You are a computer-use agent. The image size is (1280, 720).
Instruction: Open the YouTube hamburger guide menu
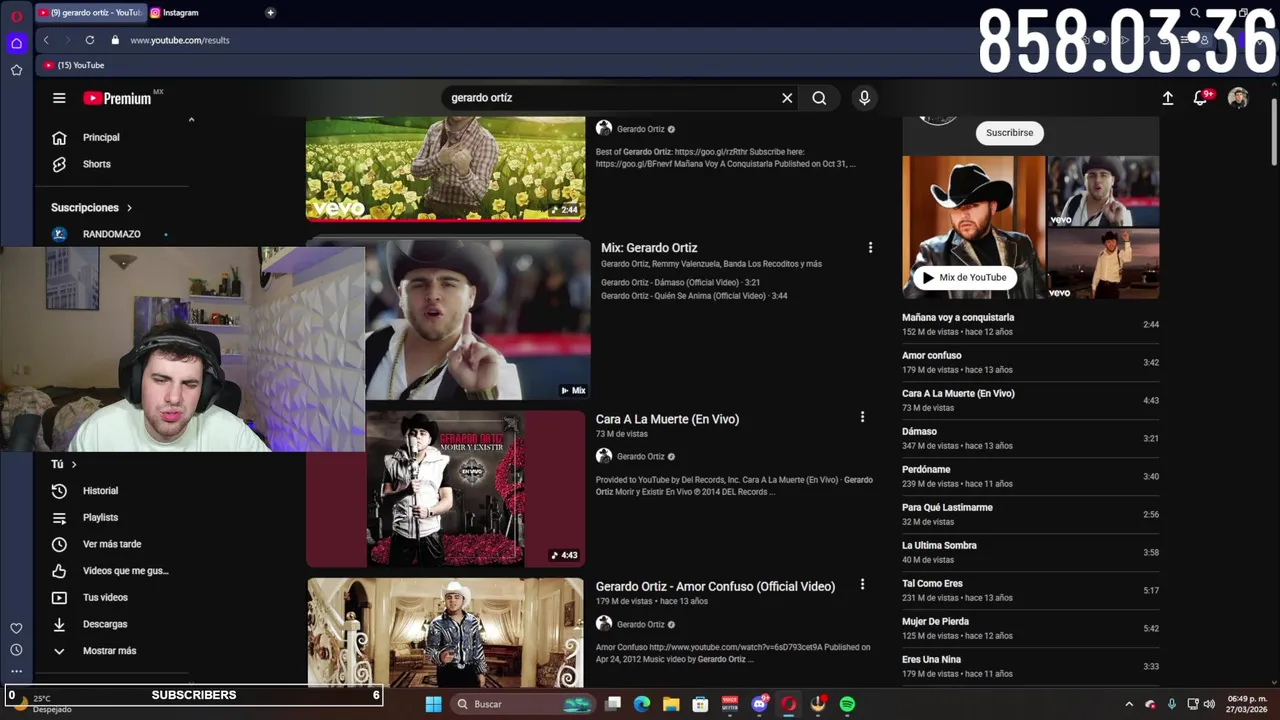coord(59,98)
